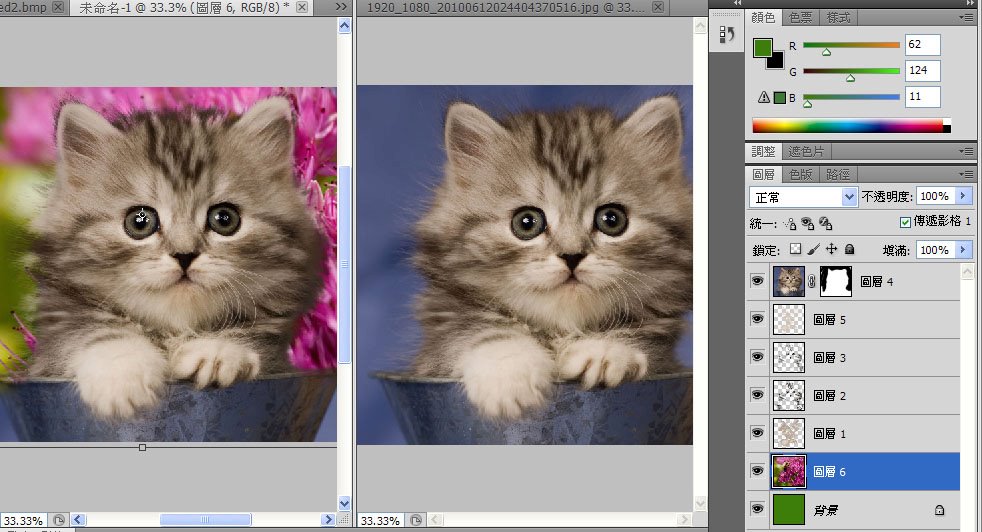The width and height of the screenshot is (982, 532).
Task: Click the foreground green color swatch
Action: pyautogui.click(x=763, y=47)
